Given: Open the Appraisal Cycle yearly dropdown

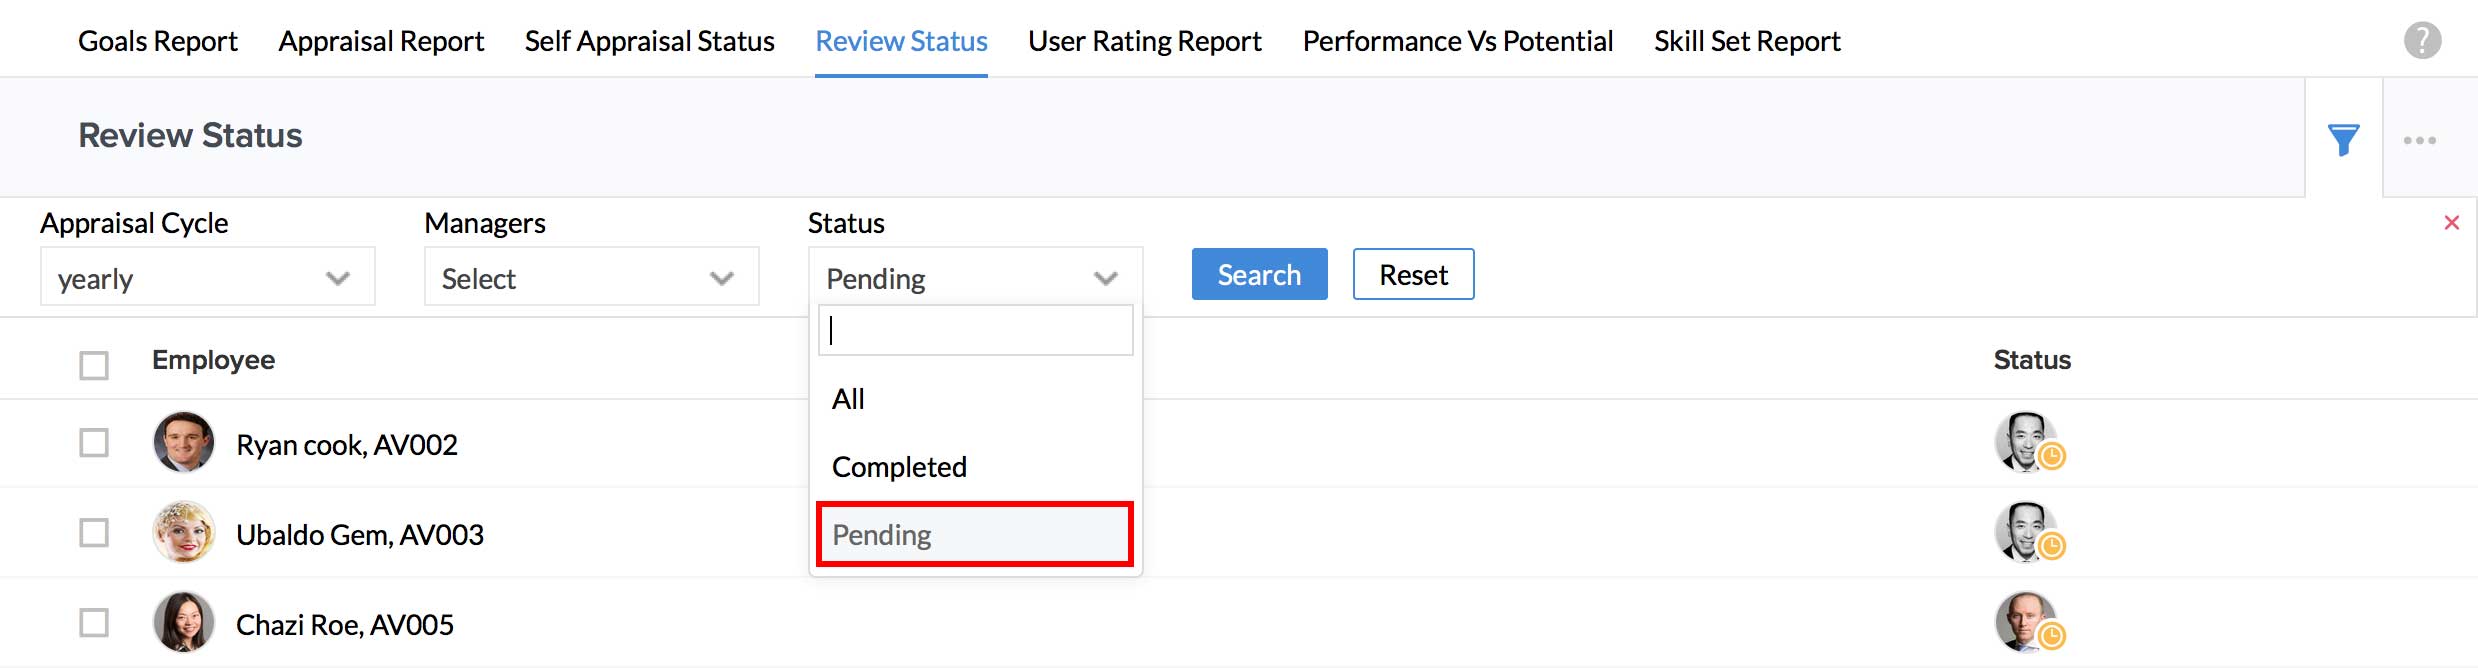Looking at the screenshot, I should (207, 277).
